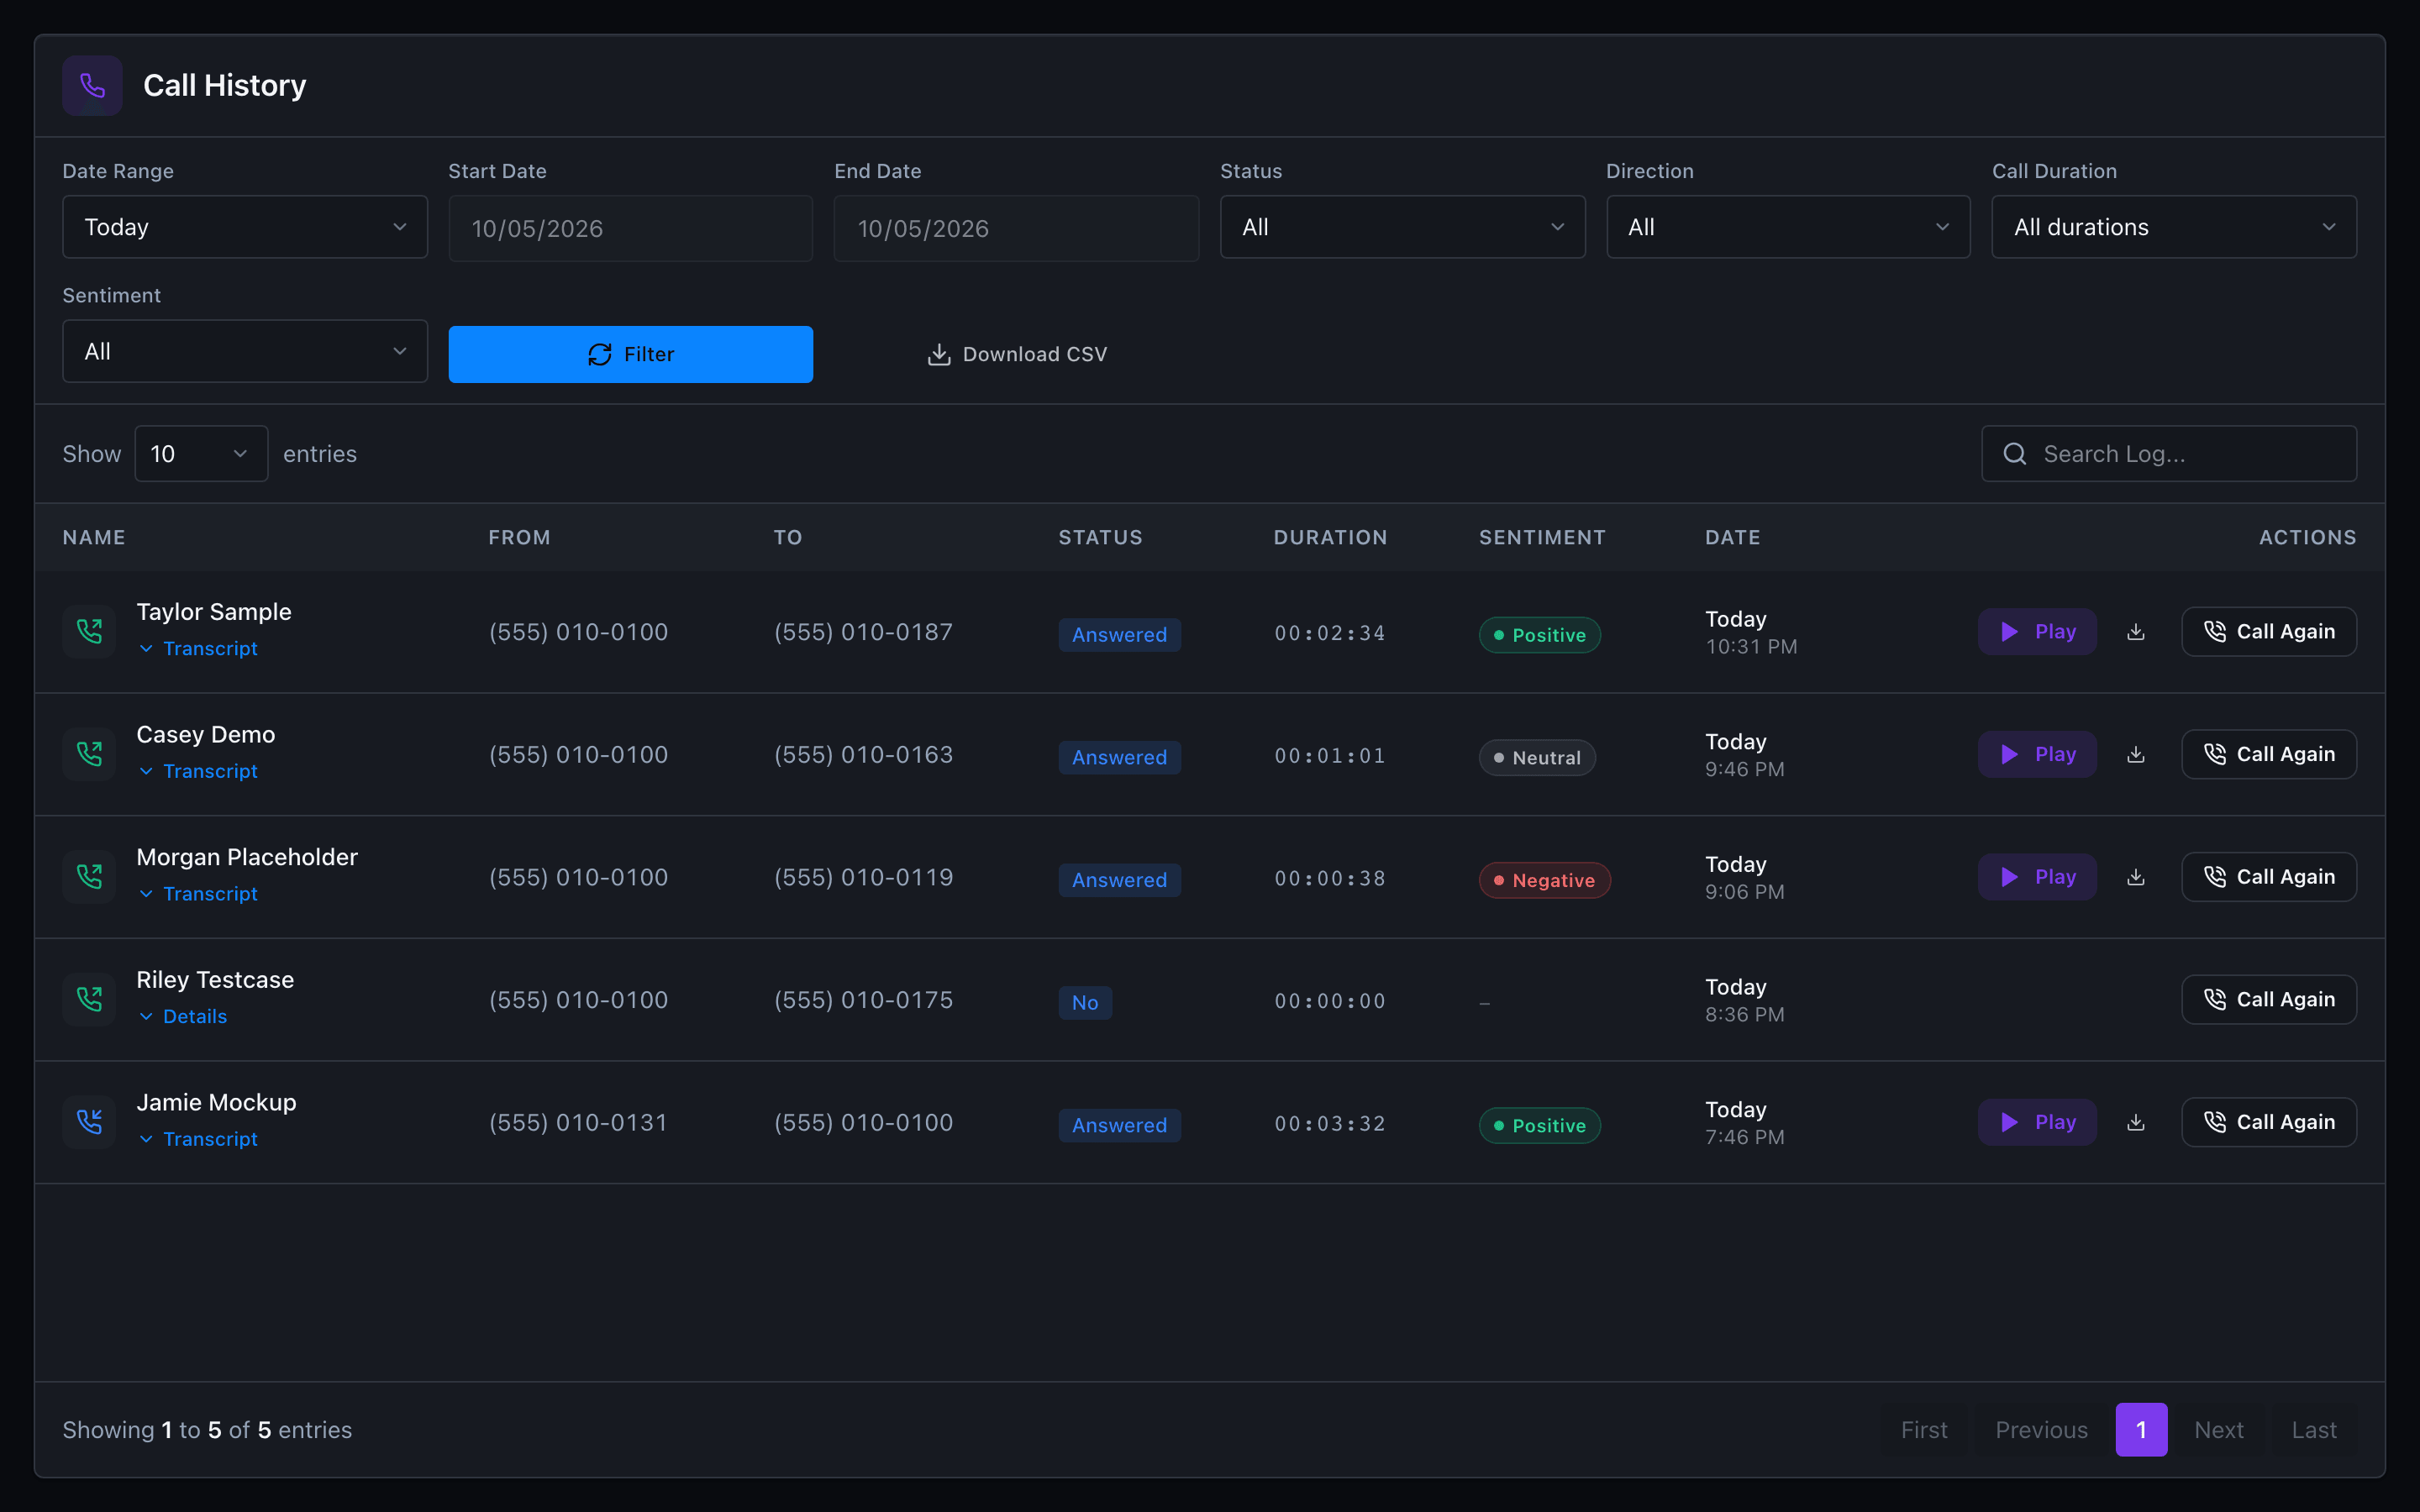Open the Direction filter dropdown
Viewport: 2420px width, 1512px height.
[1788, 227]
